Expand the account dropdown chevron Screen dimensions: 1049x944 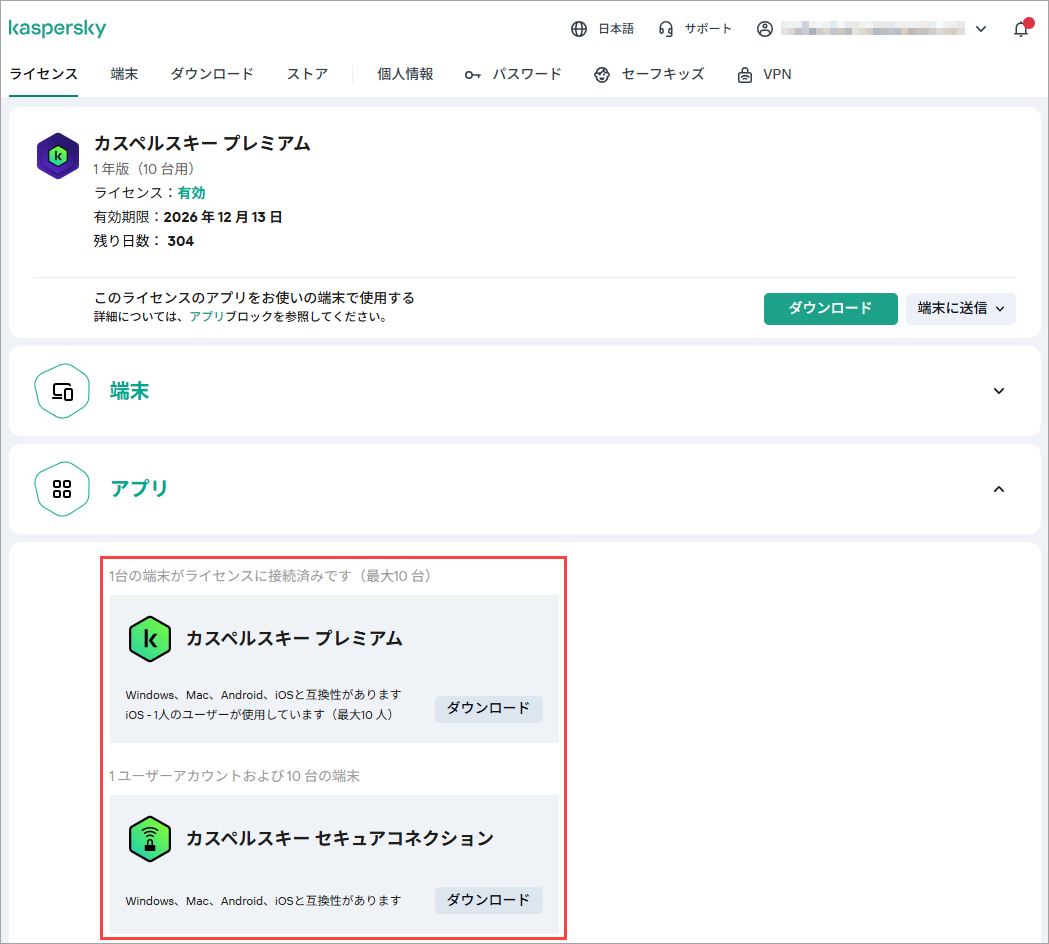click(981, 29)
